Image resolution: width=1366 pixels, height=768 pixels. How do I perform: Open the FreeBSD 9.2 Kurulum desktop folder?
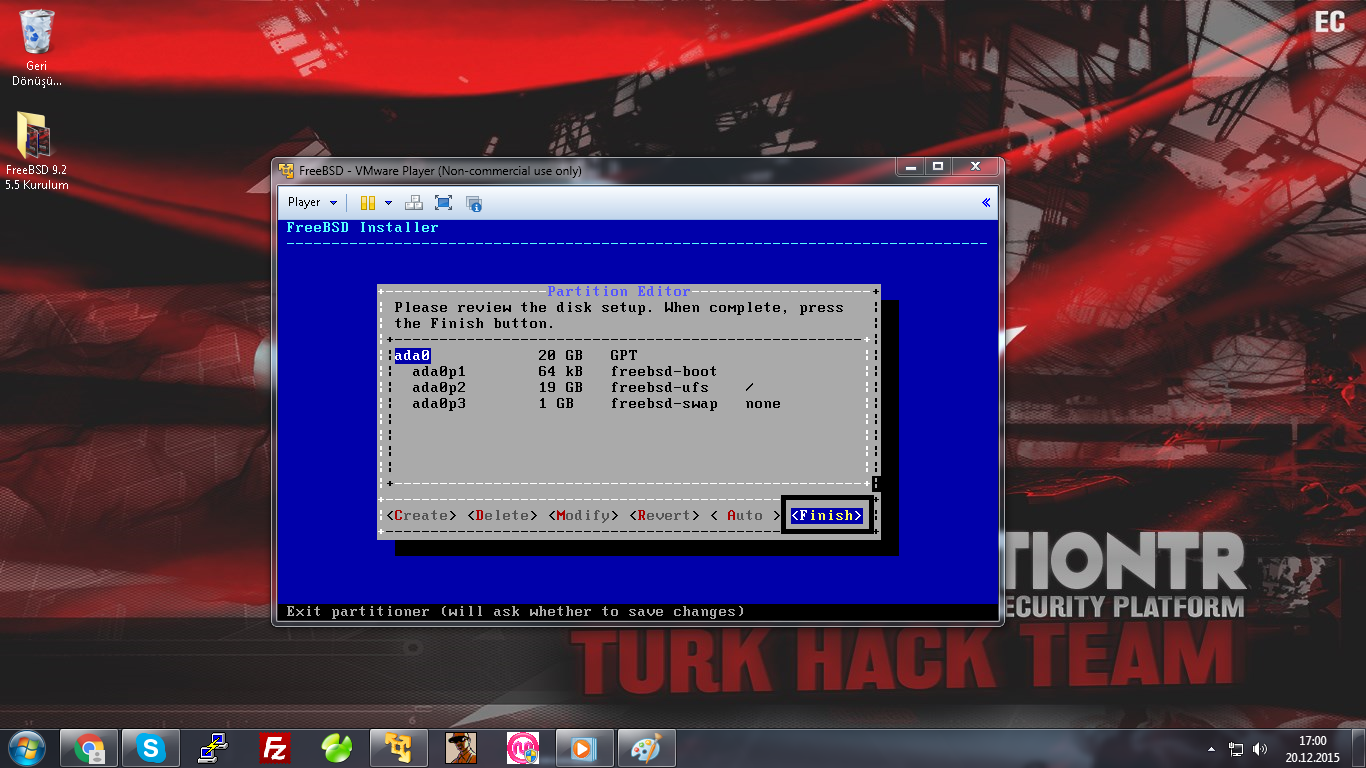click(36, 151)
